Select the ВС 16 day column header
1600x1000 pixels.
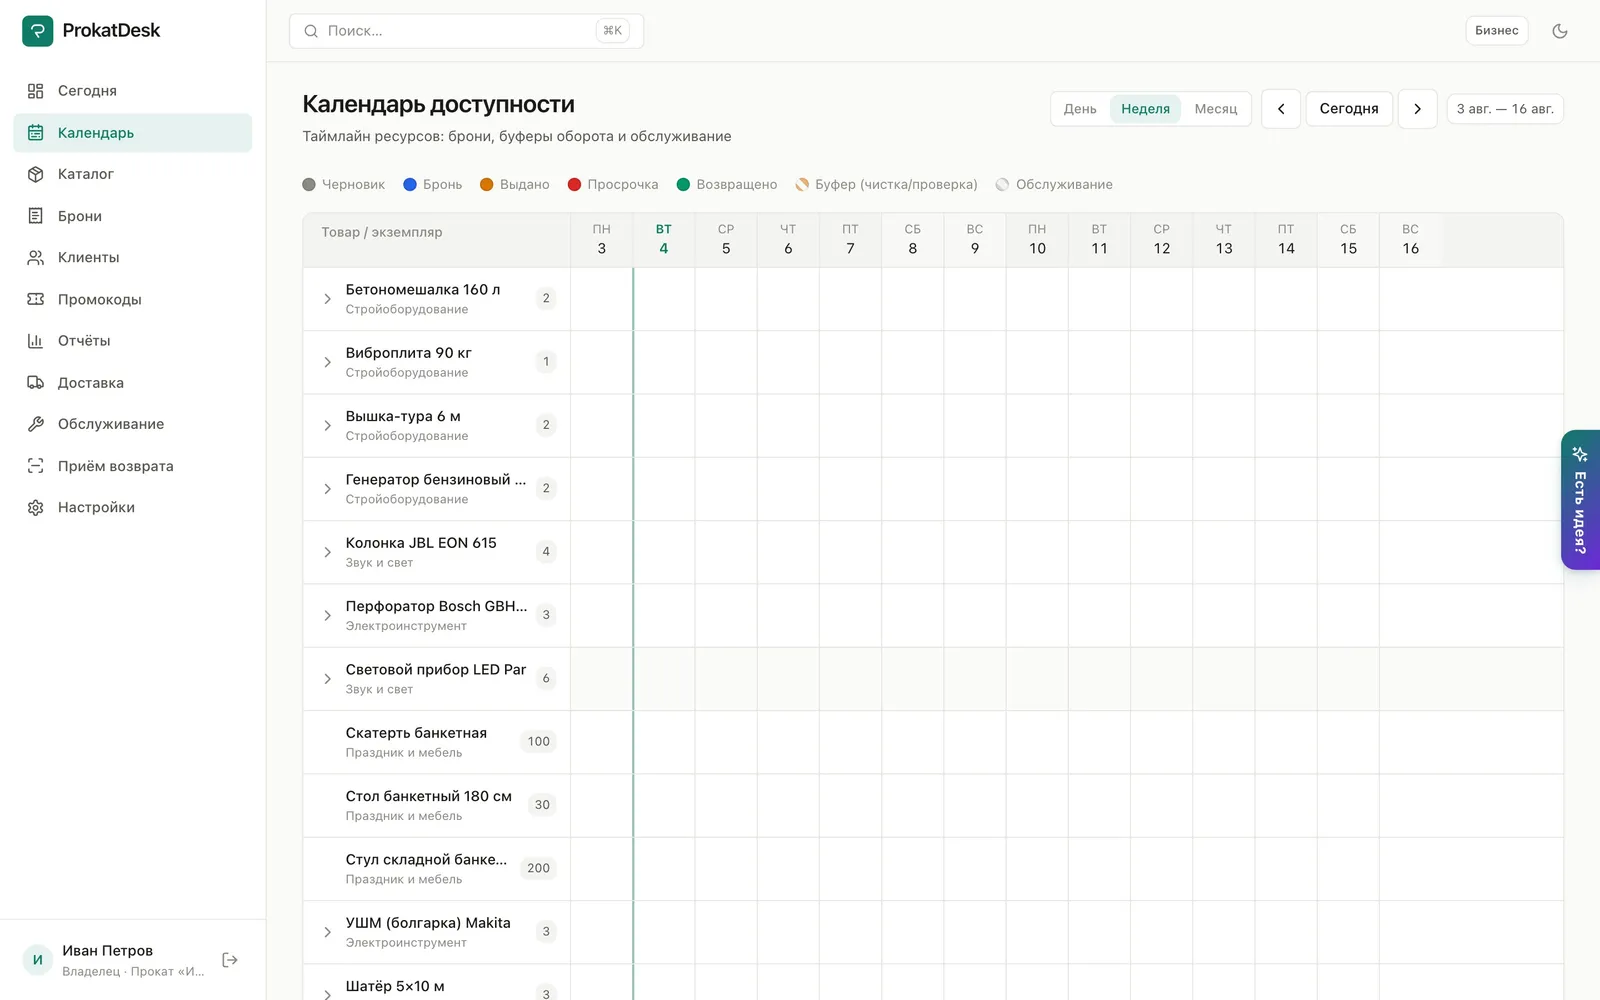(x=1411, y=240)
